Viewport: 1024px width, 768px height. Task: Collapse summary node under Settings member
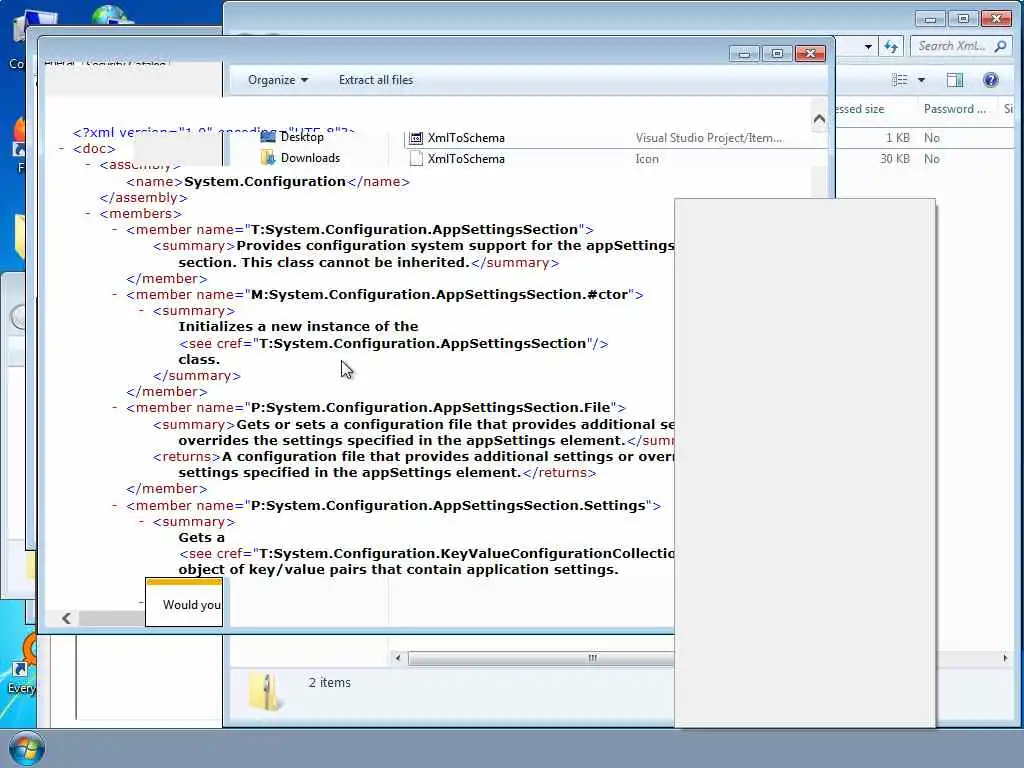pos(142,522)
